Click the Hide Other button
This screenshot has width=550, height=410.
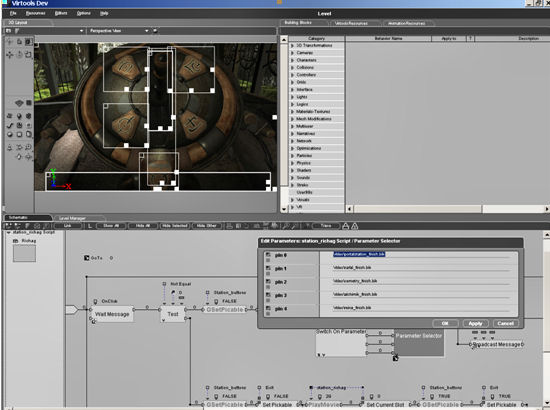tap(207, 226)
